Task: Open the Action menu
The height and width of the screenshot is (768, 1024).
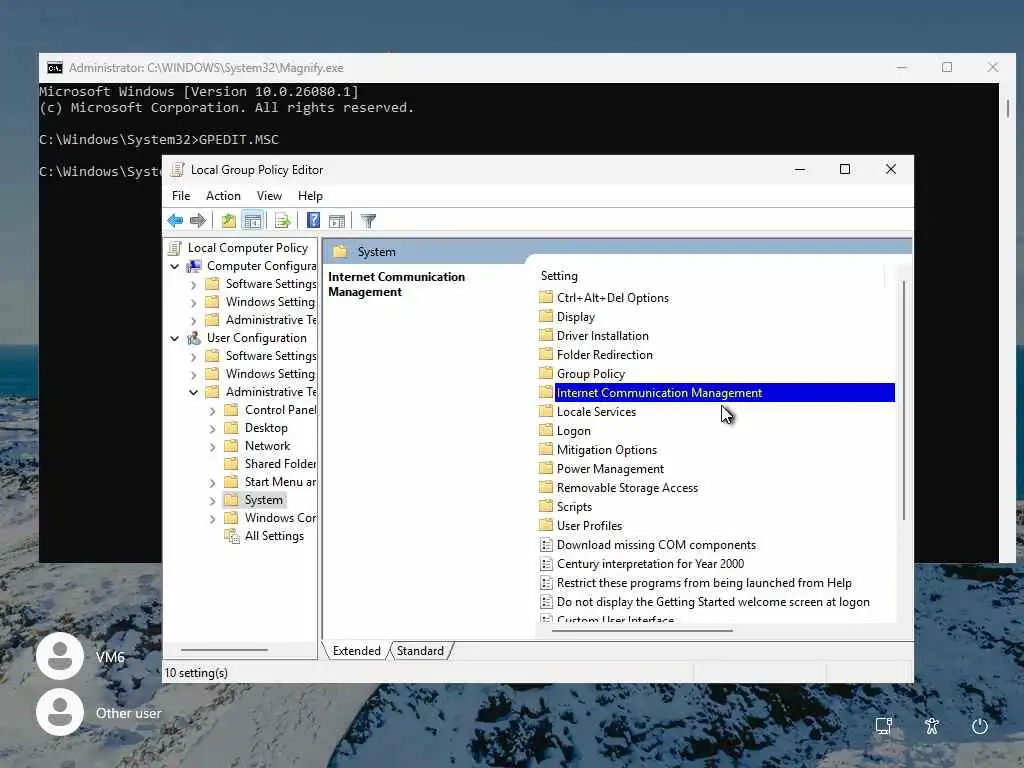Action: (x=223, y=196)
